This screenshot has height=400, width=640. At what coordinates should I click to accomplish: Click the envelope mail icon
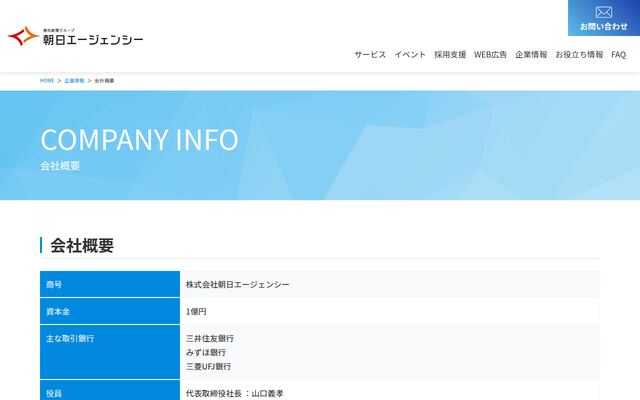(x=604, y=12)
